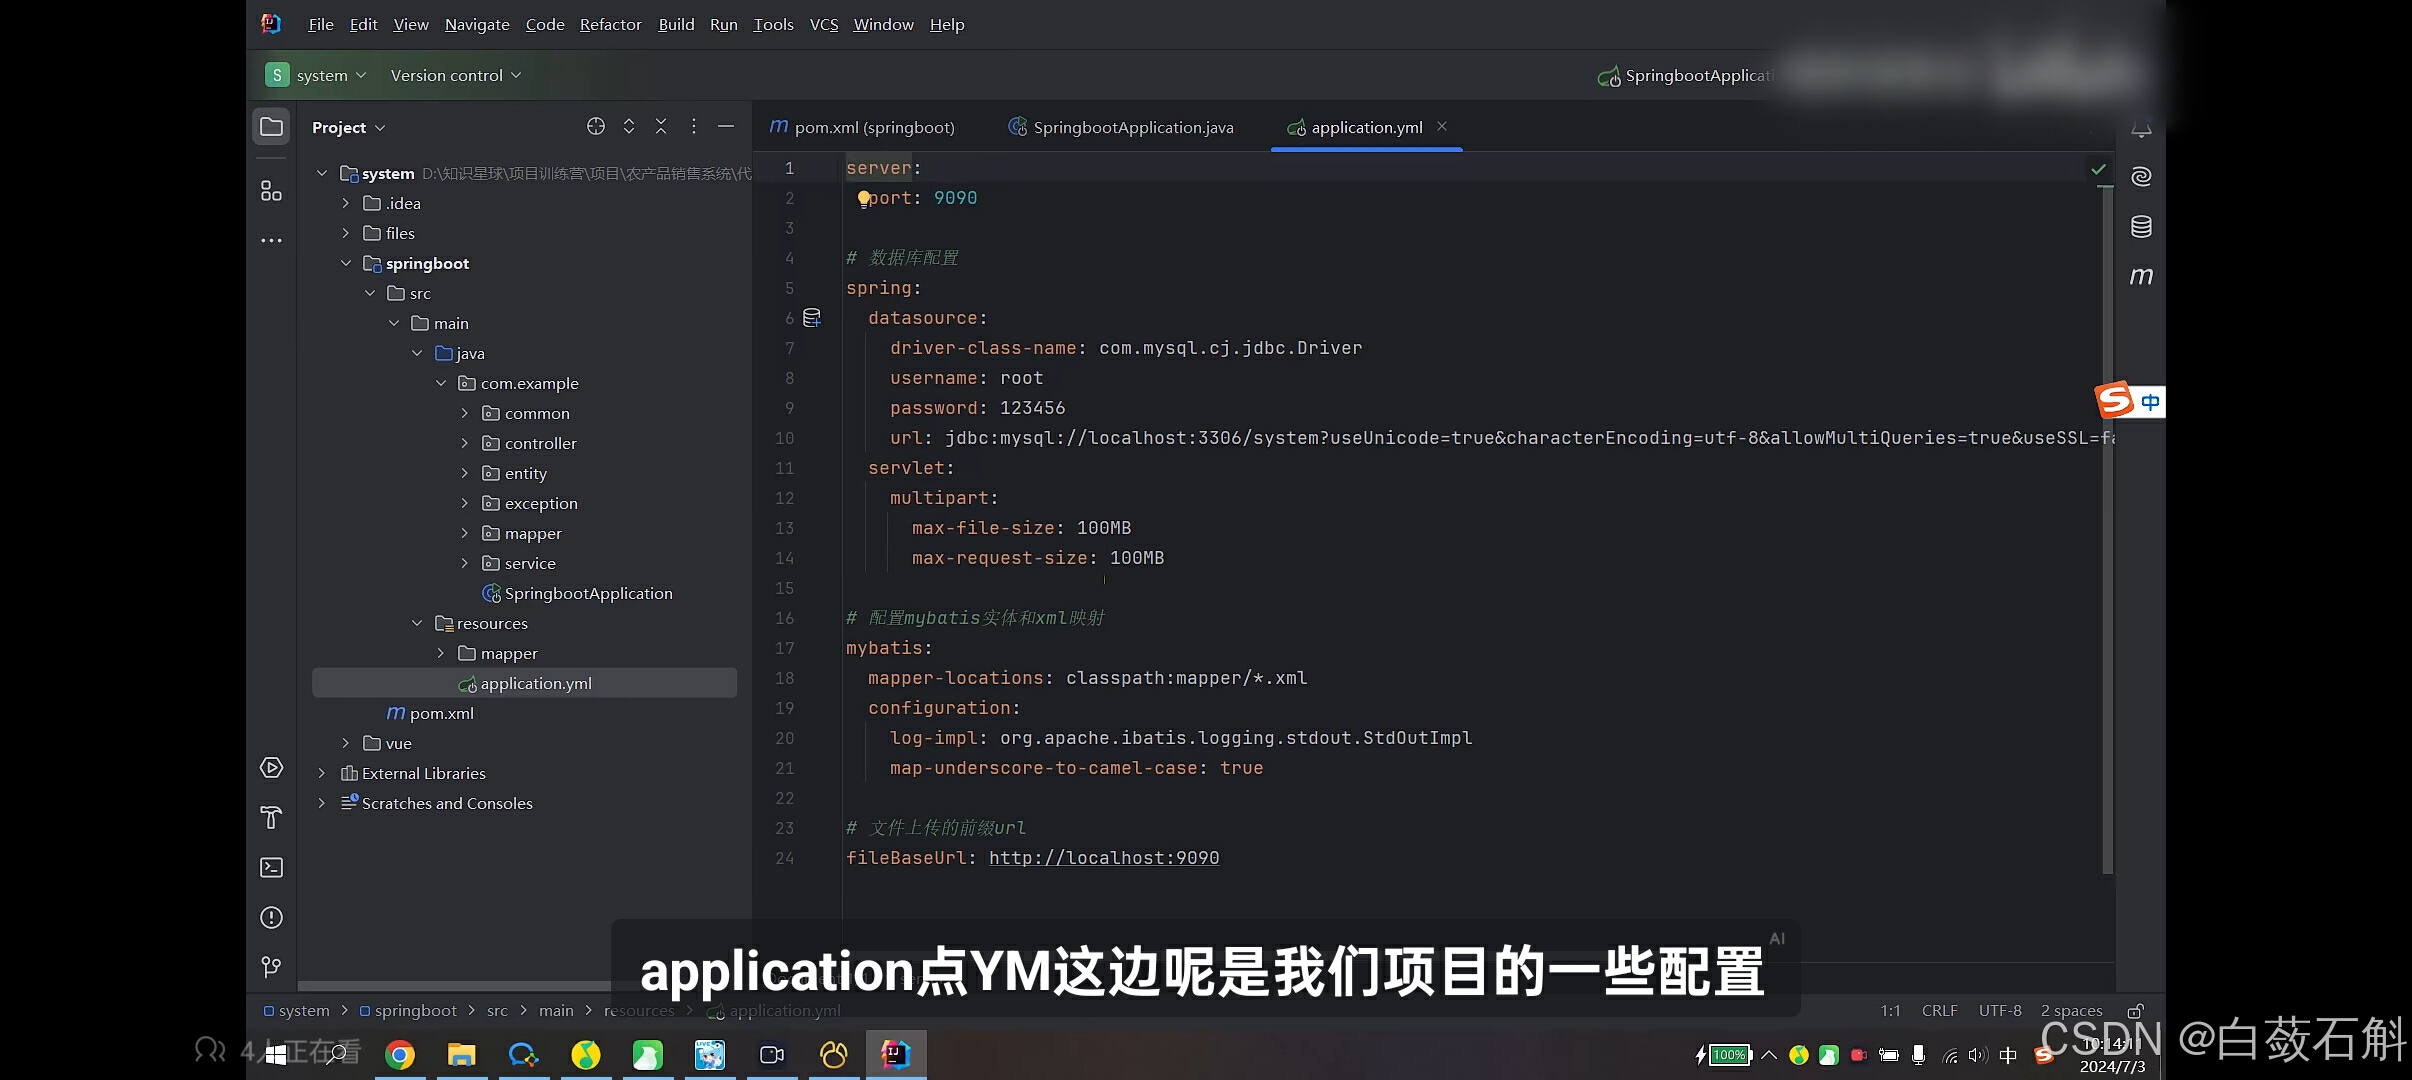Viewport: 2412px width, 1080px height.
Task: Open the Terminal tool window icon
Action: click(x=271, y=868)
